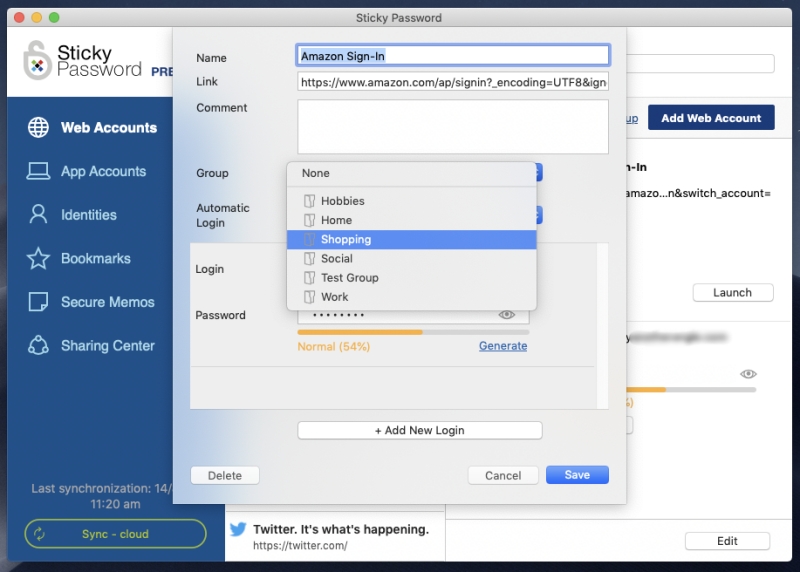The height and width of the screenshot is (572, 800).
Task: Start Sync - cloud
Action: 115,534
